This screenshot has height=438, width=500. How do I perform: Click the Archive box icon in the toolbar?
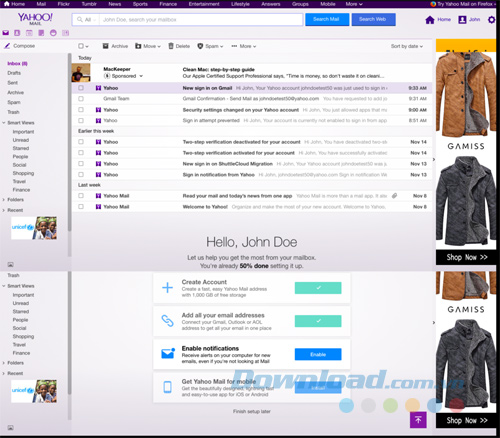[106, 46]
